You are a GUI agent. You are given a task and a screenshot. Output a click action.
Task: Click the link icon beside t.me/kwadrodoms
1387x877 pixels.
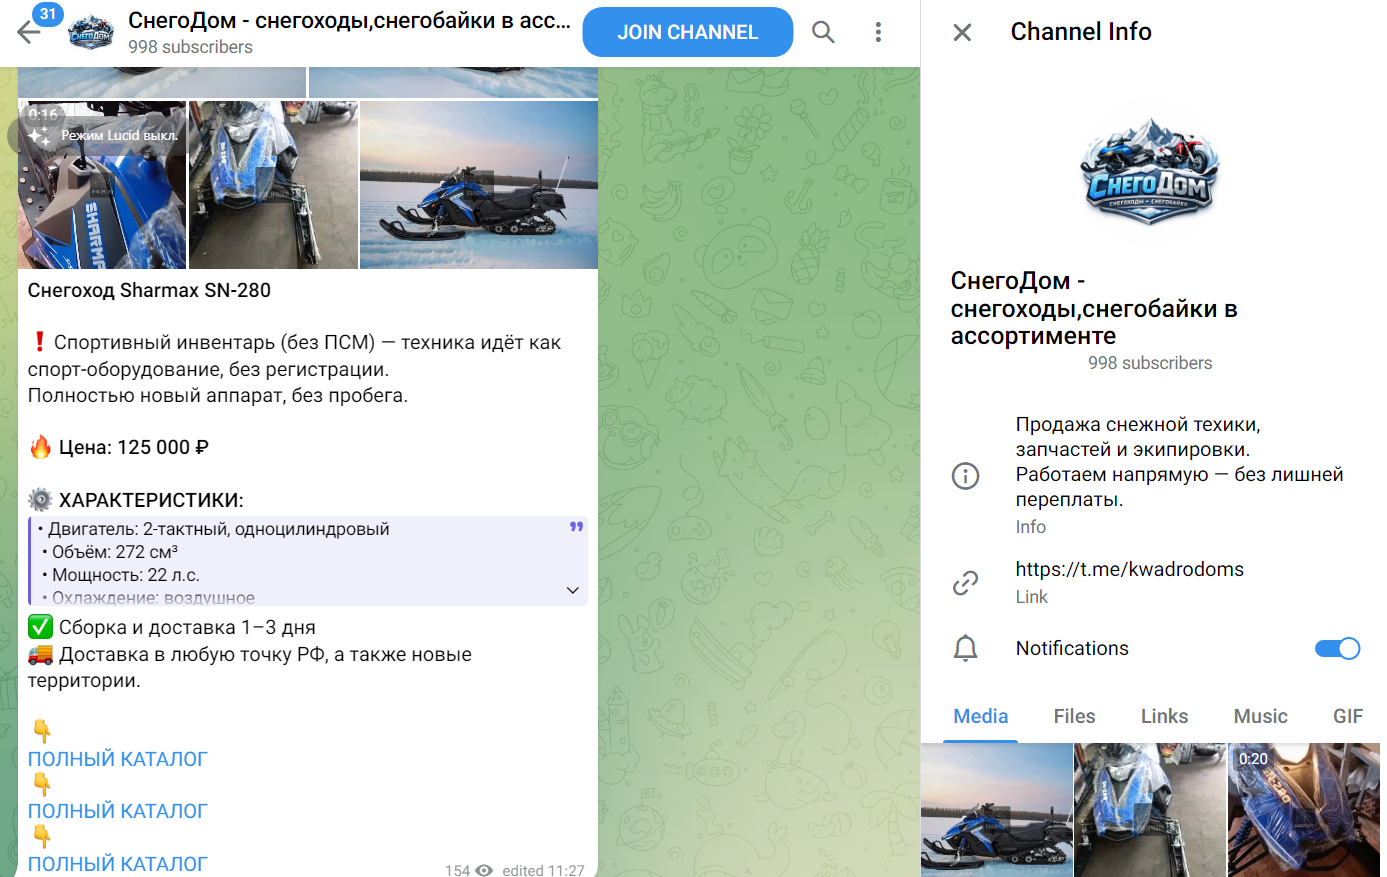(965, 581)
